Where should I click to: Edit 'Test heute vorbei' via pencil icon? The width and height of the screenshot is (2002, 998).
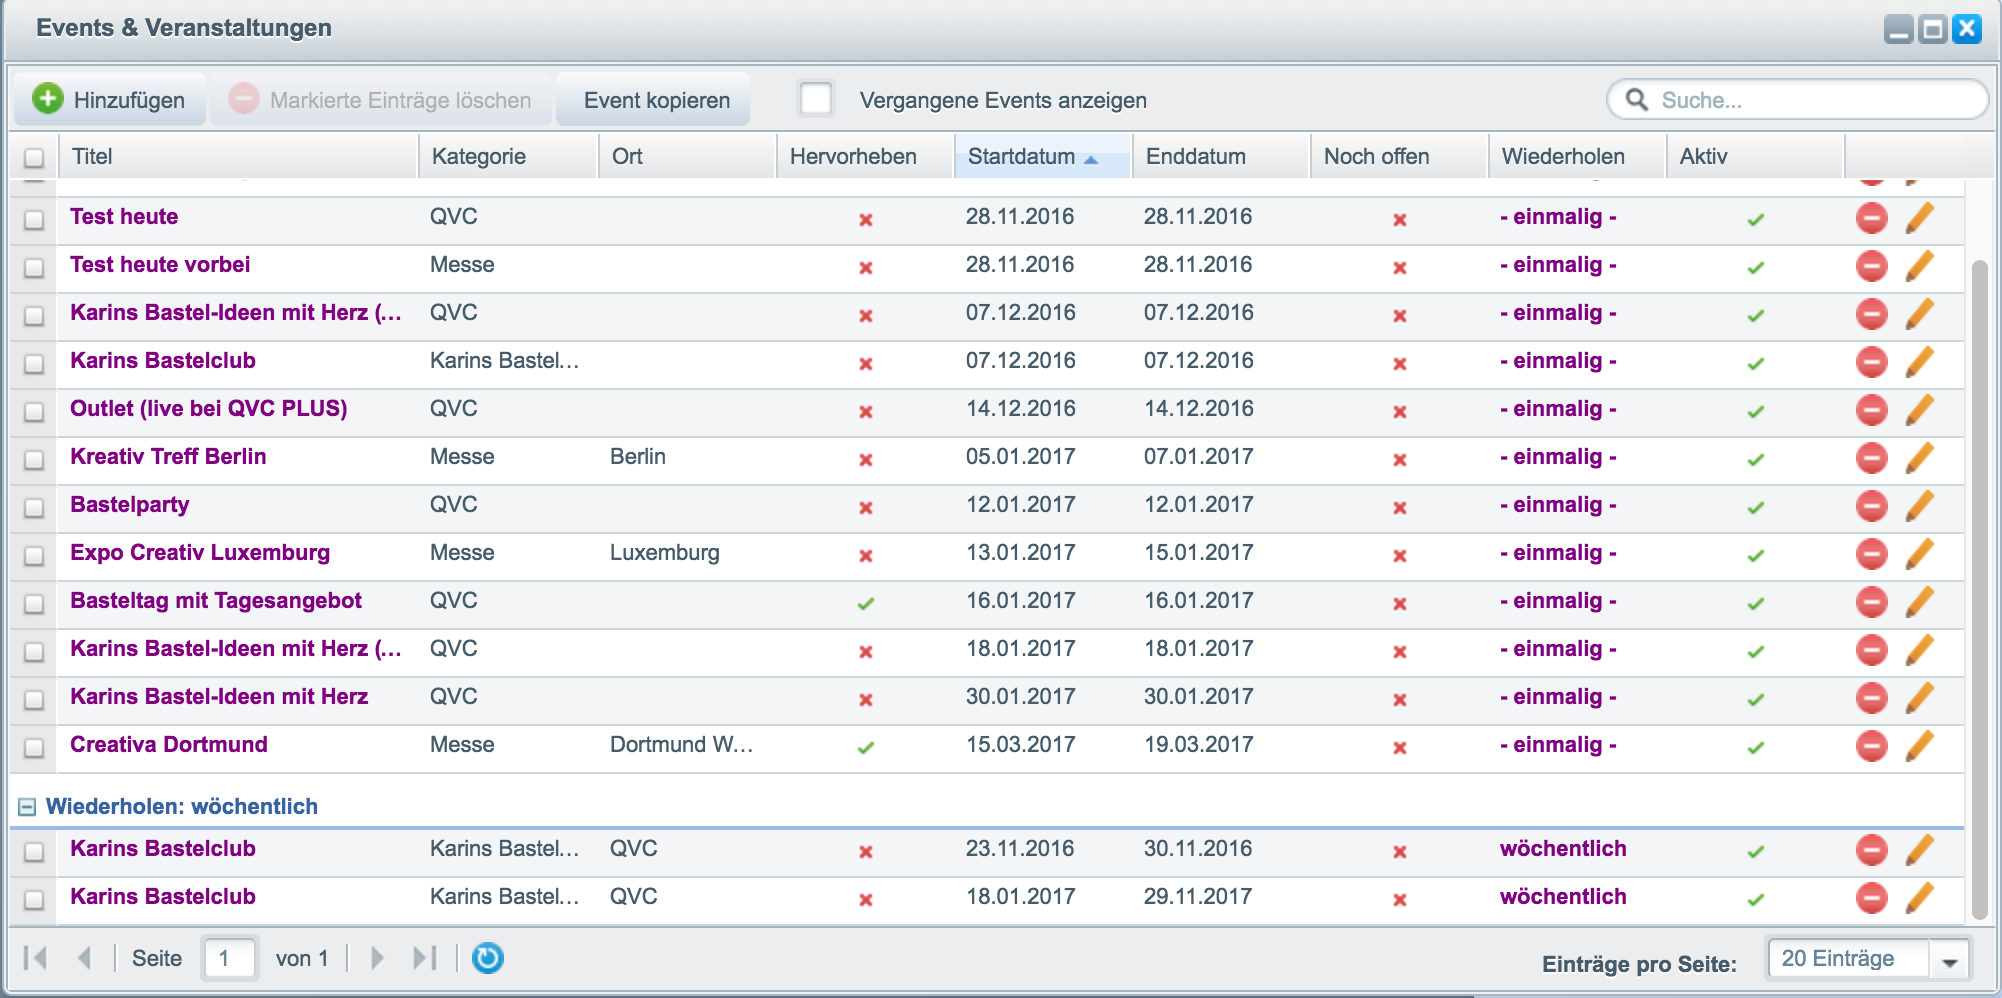1919,266
